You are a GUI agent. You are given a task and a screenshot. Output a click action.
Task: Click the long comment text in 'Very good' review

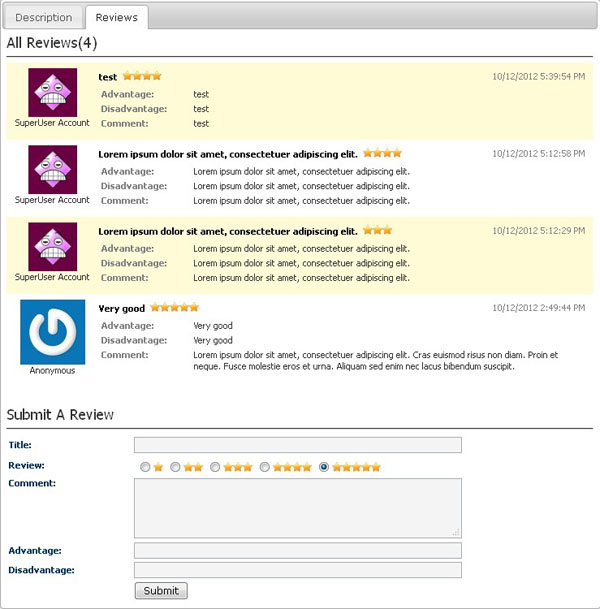(x=376, y=361)
